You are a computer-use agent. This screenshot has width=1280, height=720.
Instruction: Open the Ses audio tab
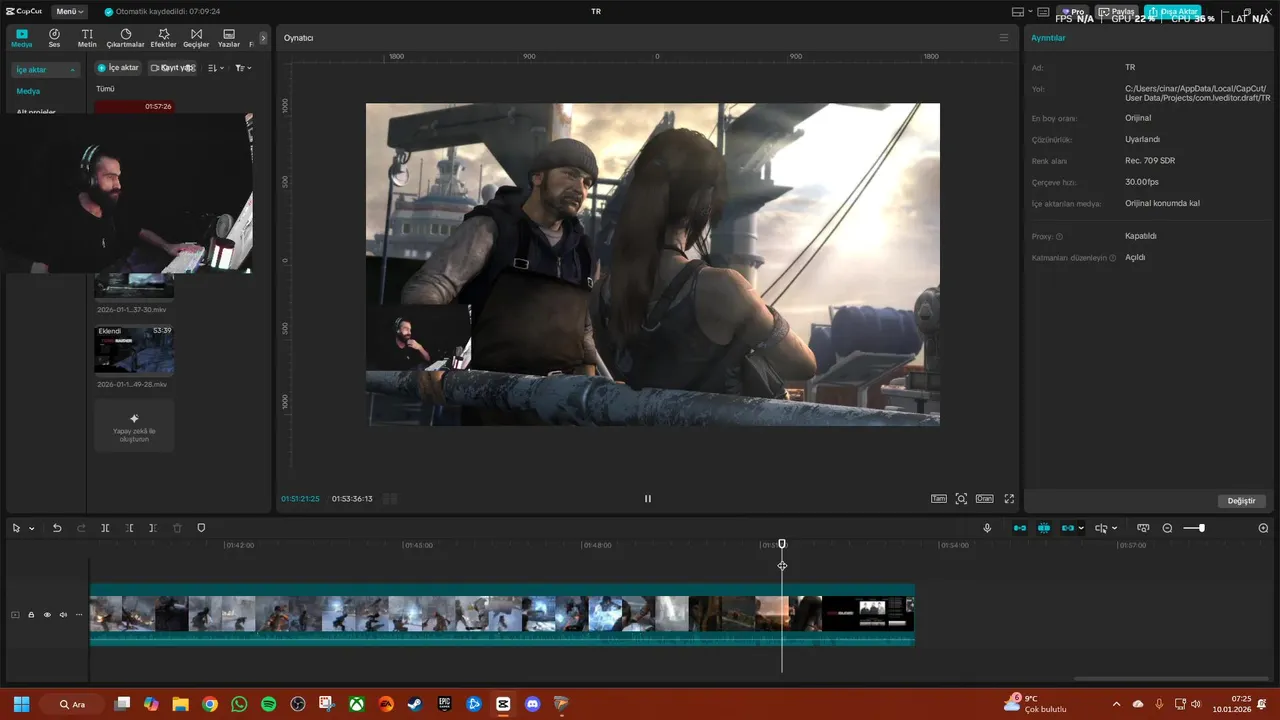(54, 38)
